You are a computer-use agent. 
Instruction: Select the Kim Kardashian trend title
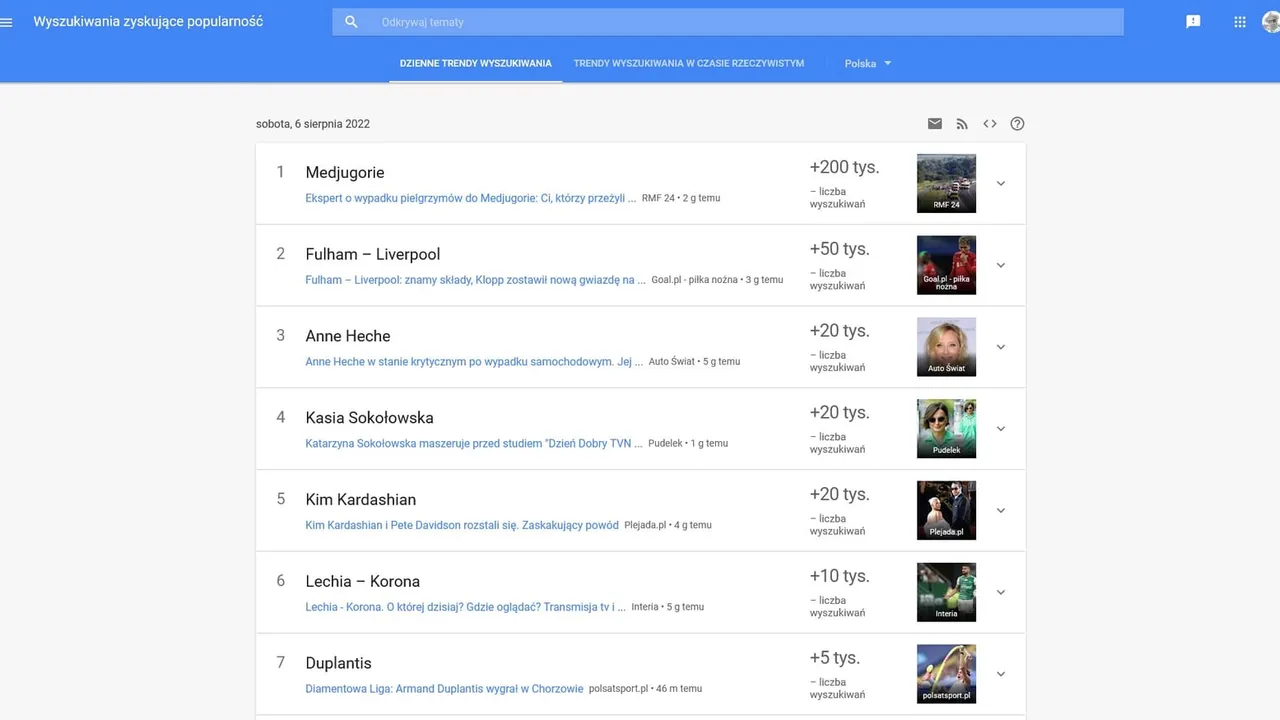[x=361, y=500]
